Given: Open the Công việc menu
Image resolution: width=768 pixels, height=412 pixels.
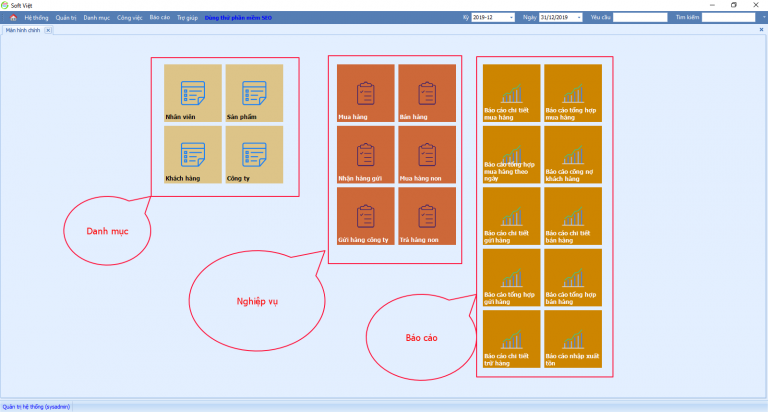Looking at the screenshot, I should pos(129,18).
